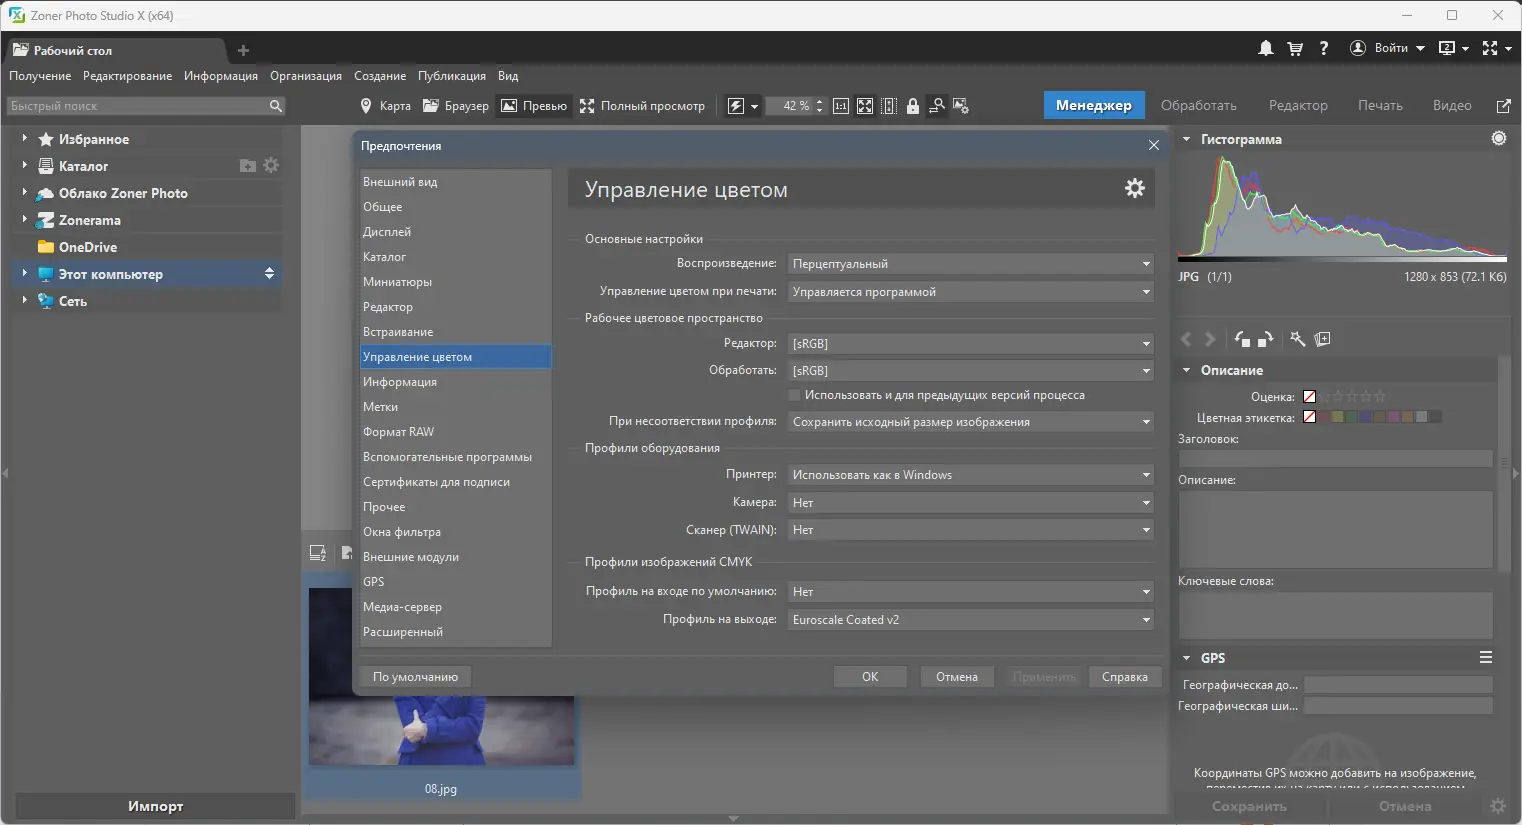The image size is (1522, 825).
Task: Open the shopping cart icon
Action: point(1295,48)
